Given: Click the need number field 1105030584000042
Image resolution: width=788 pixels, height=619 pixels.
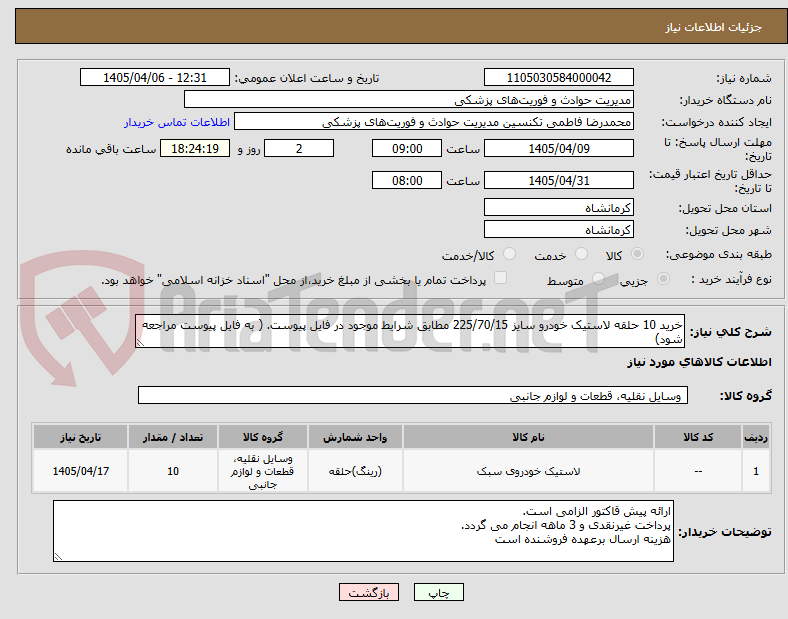Looking at the screenshot, I should click(x=558, y=77).
